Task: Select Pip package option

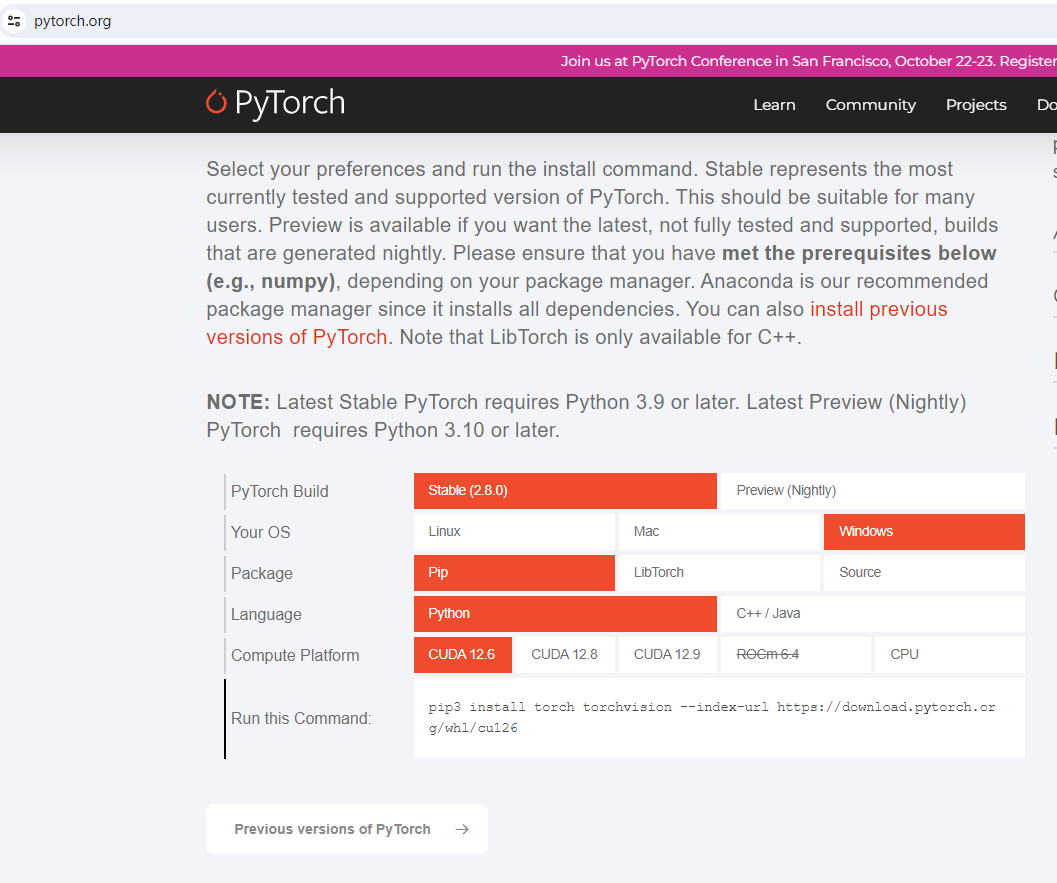Action: 514,573
